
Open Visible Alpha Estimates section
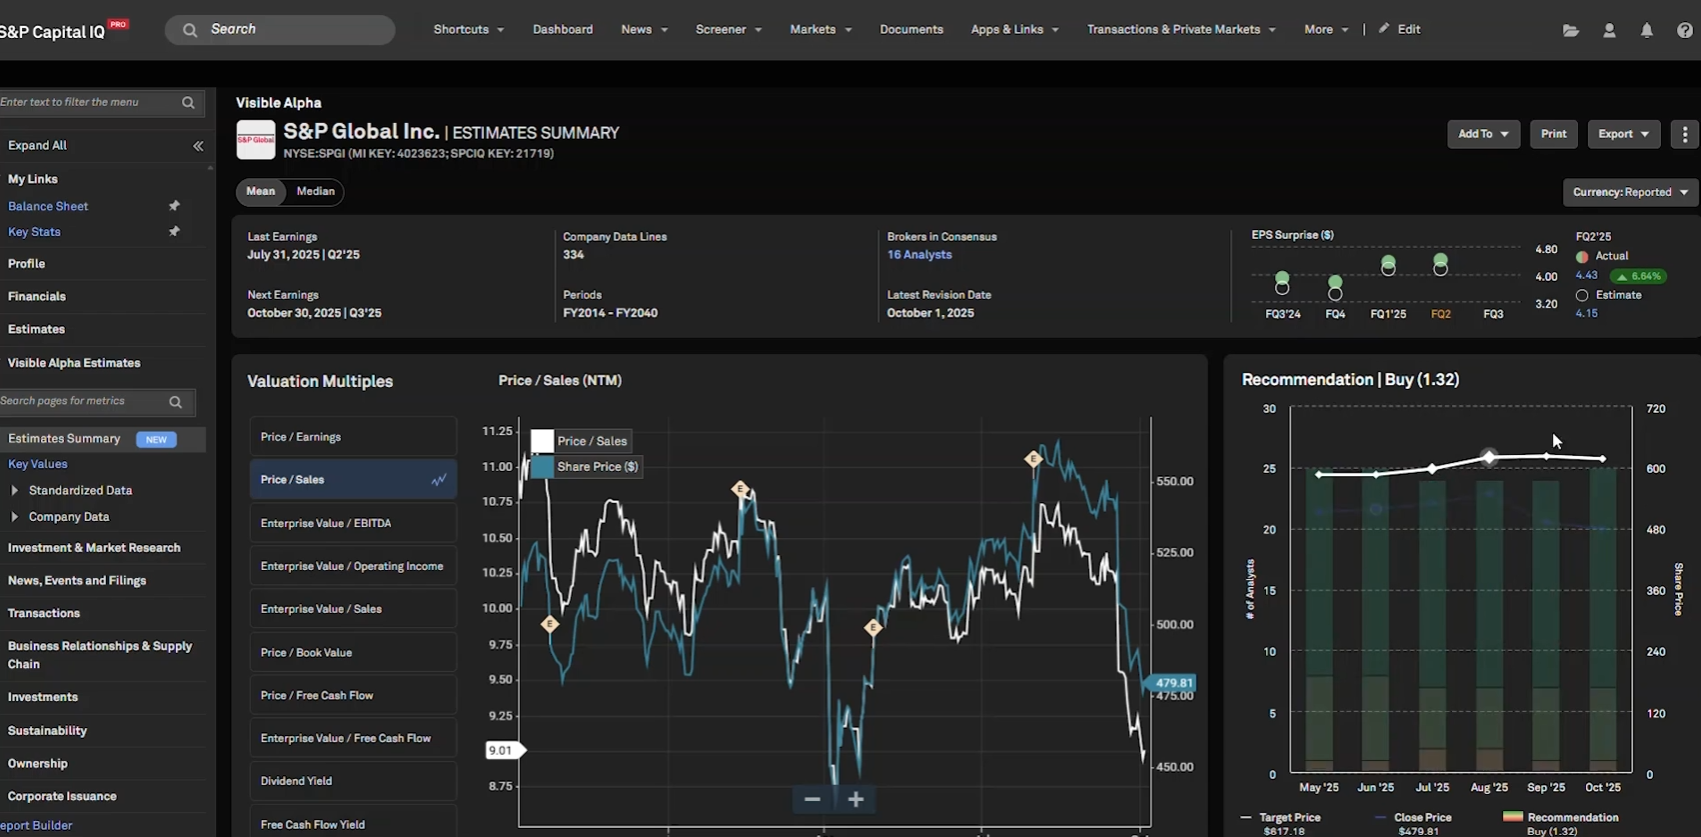point(74,363)
